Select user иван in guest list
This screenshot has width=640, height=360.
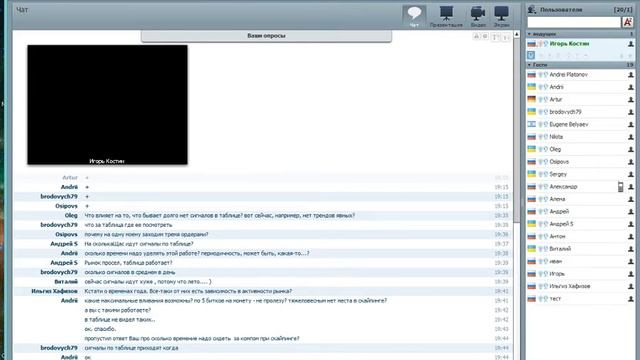click(x=556, y=262)
